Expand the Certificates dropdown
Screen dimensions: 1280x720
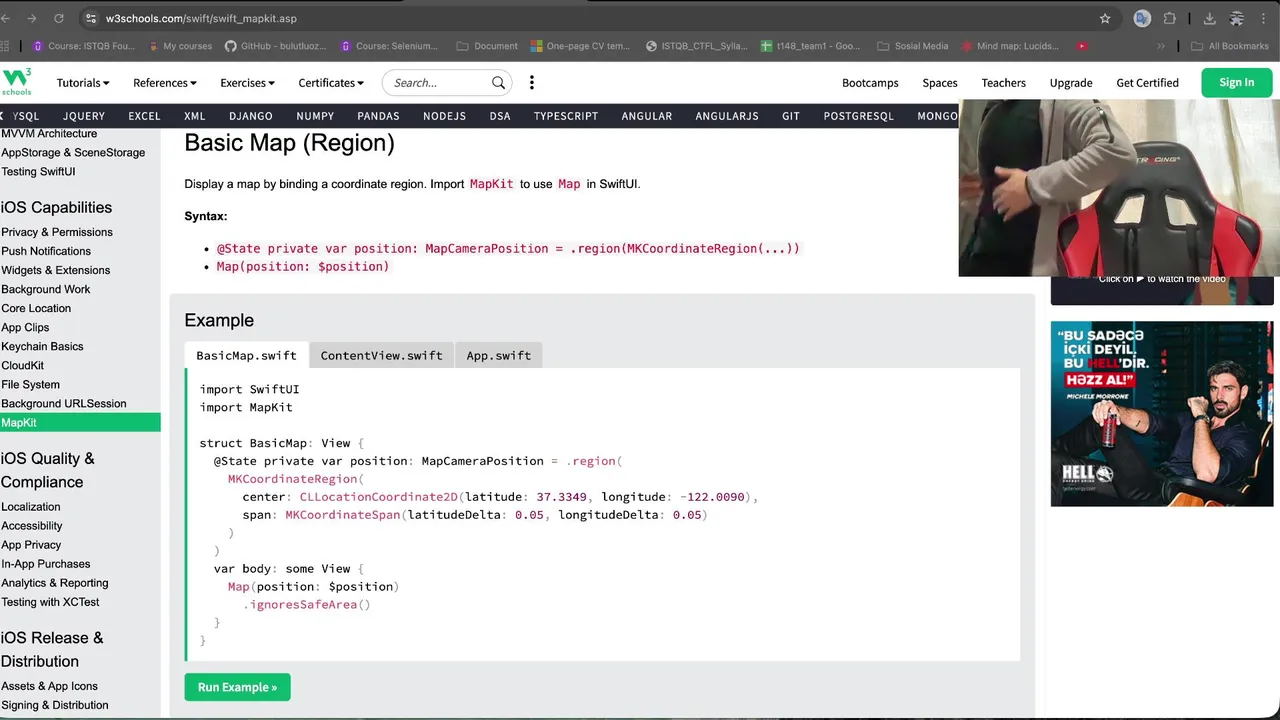point(331,83)
